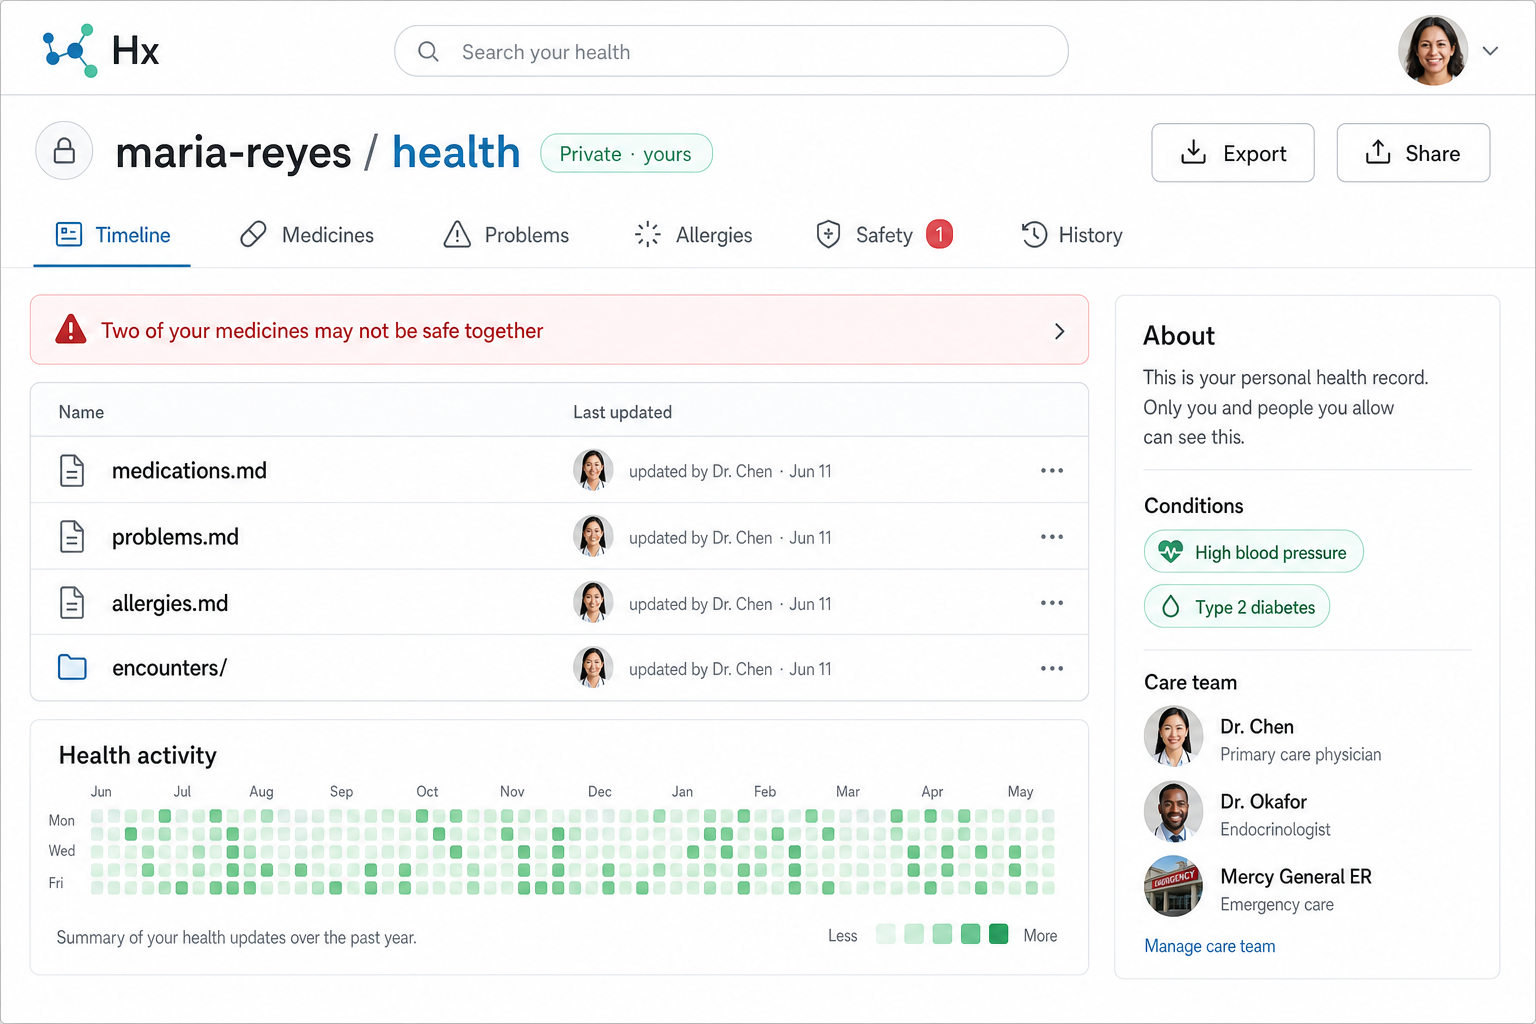1536x1024 pixels.
Task: Go to the Allergies tab
Action: (x=693, y=236)
